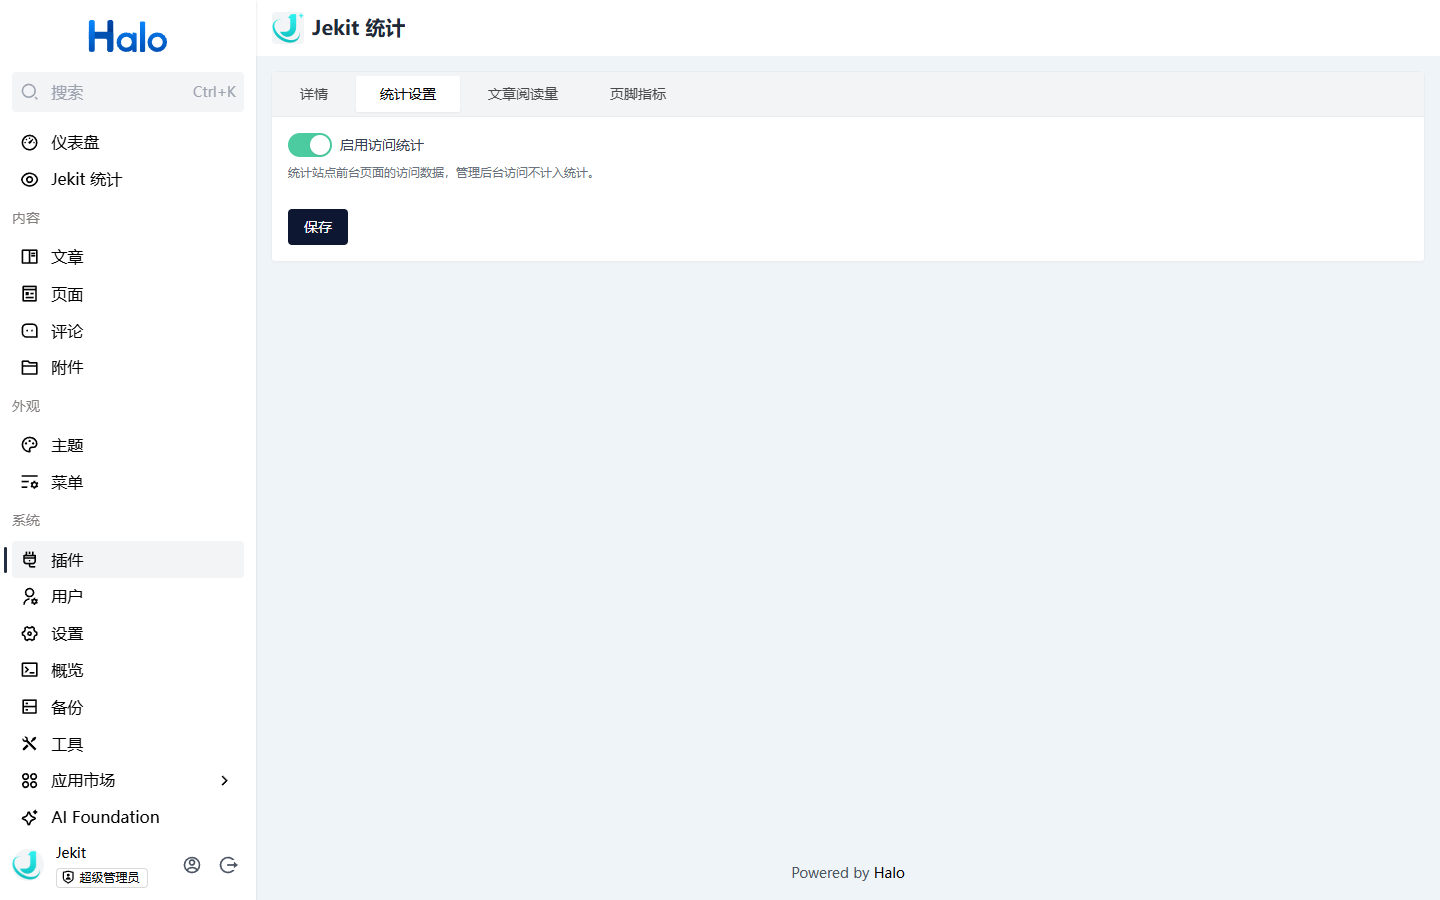Click the 保存 save button

point(318,227)
